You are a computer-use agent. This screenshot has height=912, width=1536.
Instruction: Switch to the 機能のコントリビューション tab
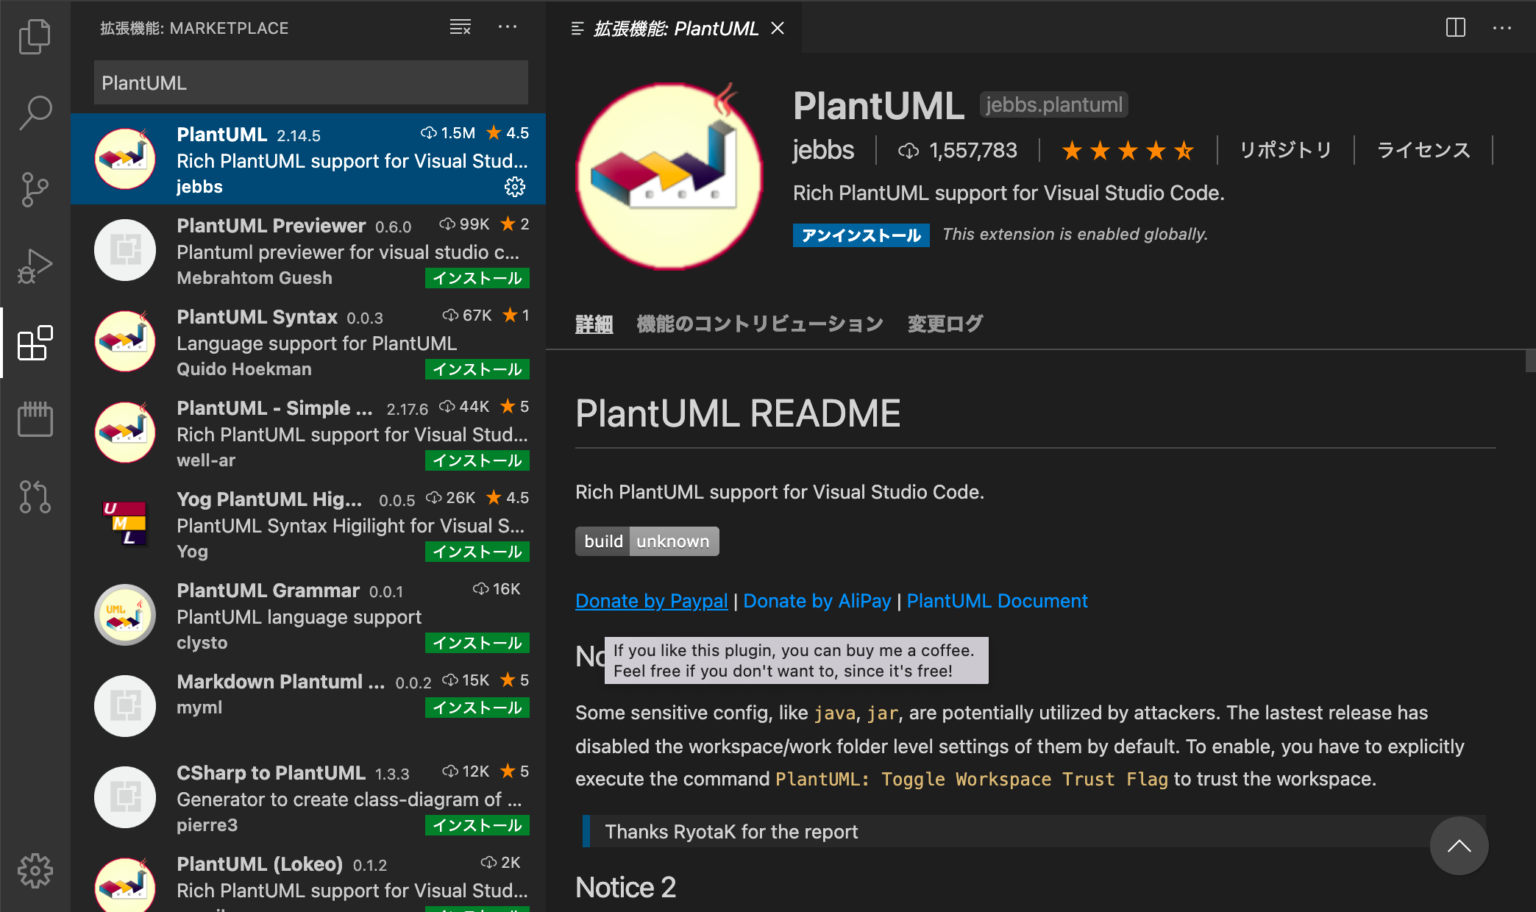pos(759,324)
